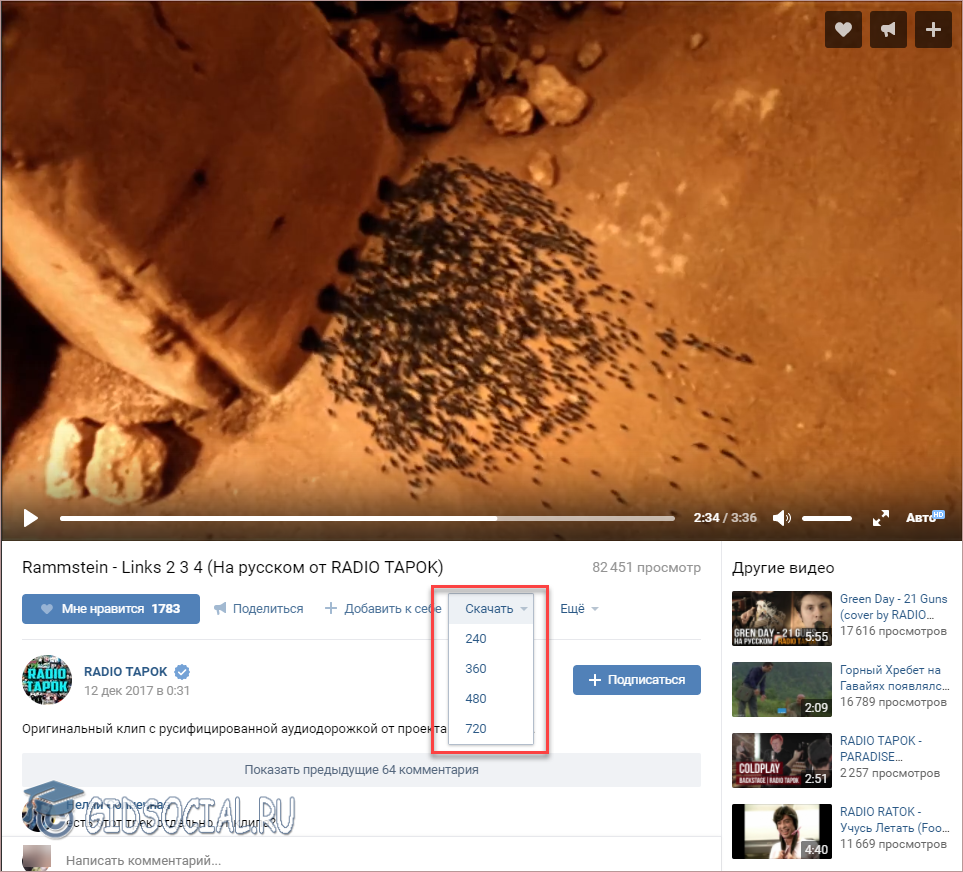
Task: Expand the Ещё menu
Action: [579, 609]
